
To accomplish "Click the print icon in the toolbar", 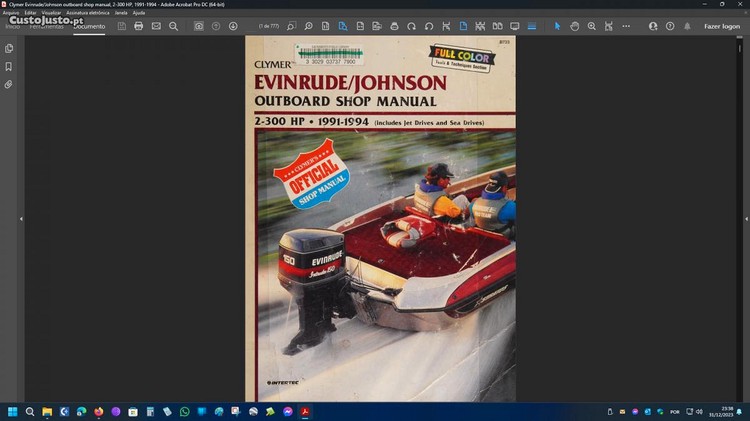I will click(139, 26).
